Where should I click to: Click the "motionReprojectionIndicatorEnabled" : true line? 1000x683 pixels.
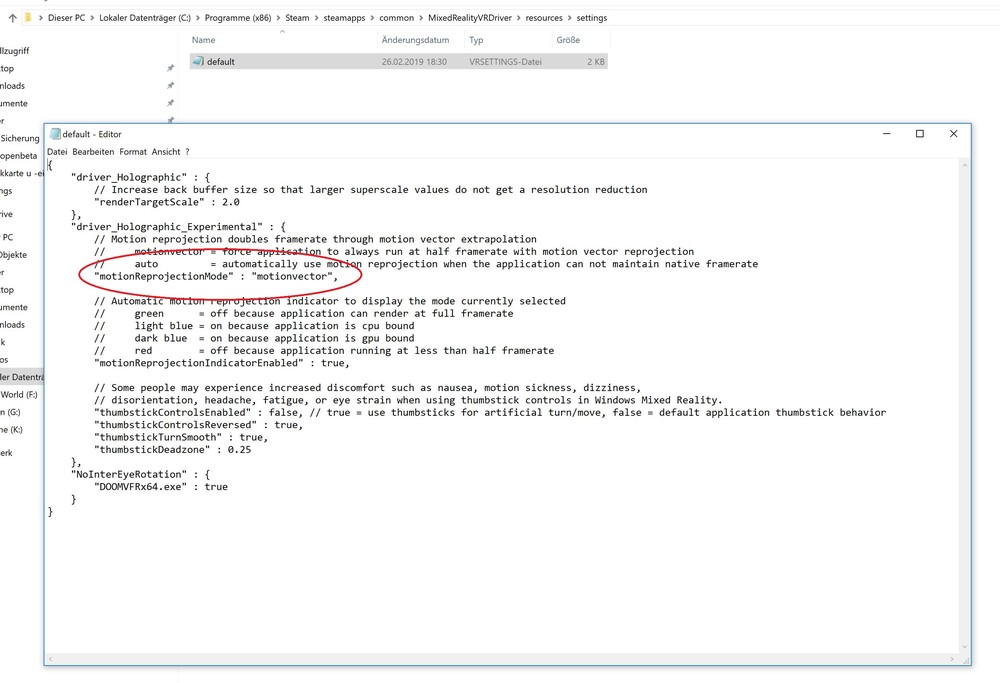point(221,363)
